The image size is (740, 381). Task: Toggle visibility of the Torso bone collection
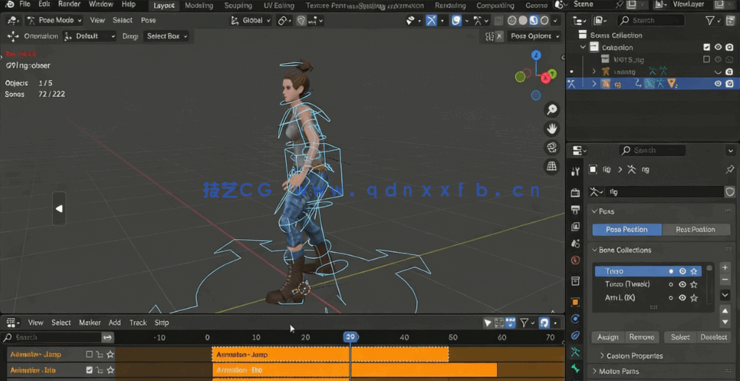(x=682, y=271)
